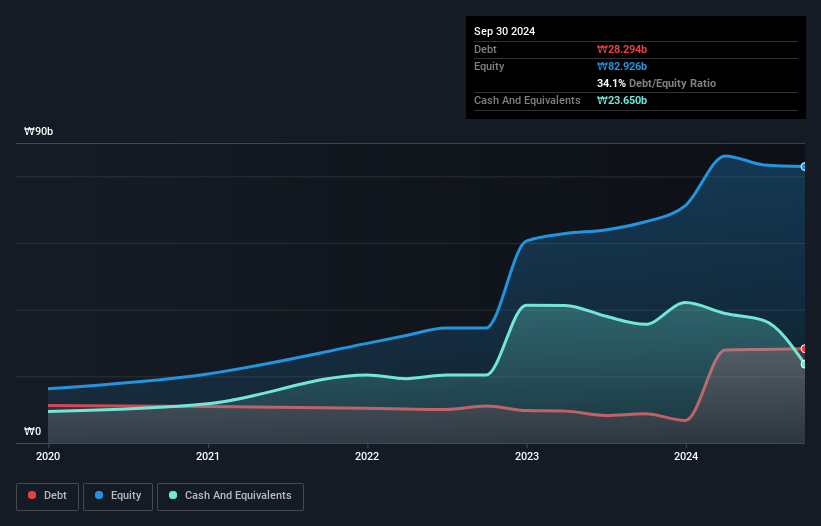Click the 2022 x-axis label
This screenshot has height=526, width=821.
[367, 456]
